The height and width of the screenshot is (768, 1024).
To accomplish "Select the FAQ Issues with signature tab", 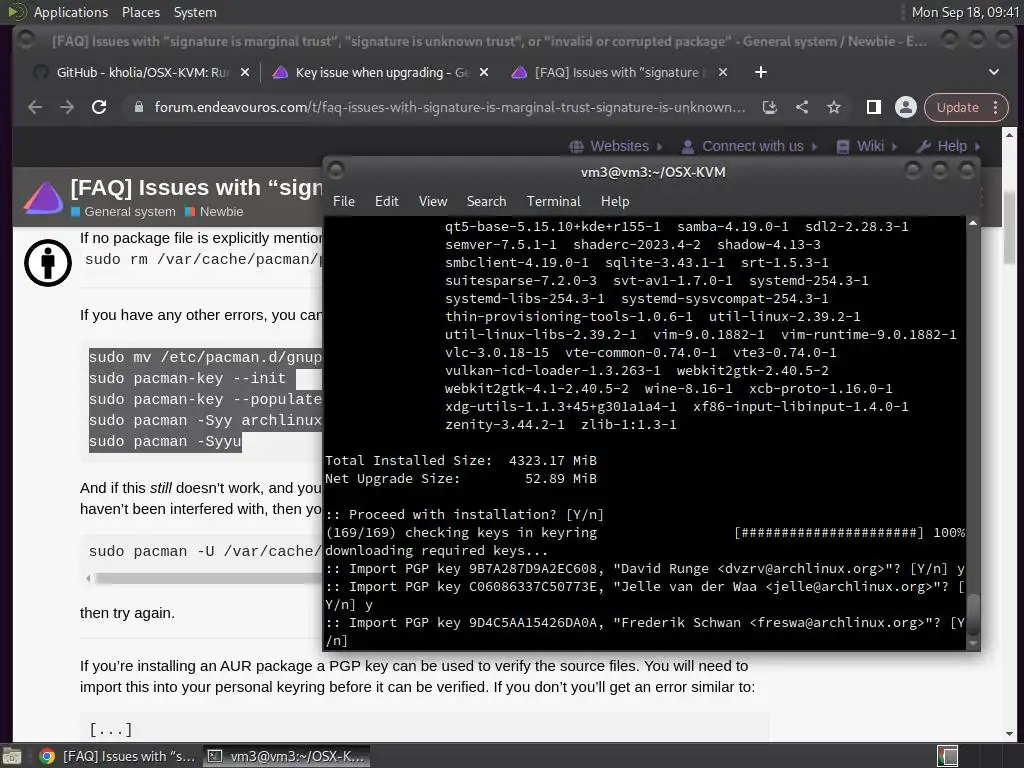I will pyautogui.click(x=620, y=72).
